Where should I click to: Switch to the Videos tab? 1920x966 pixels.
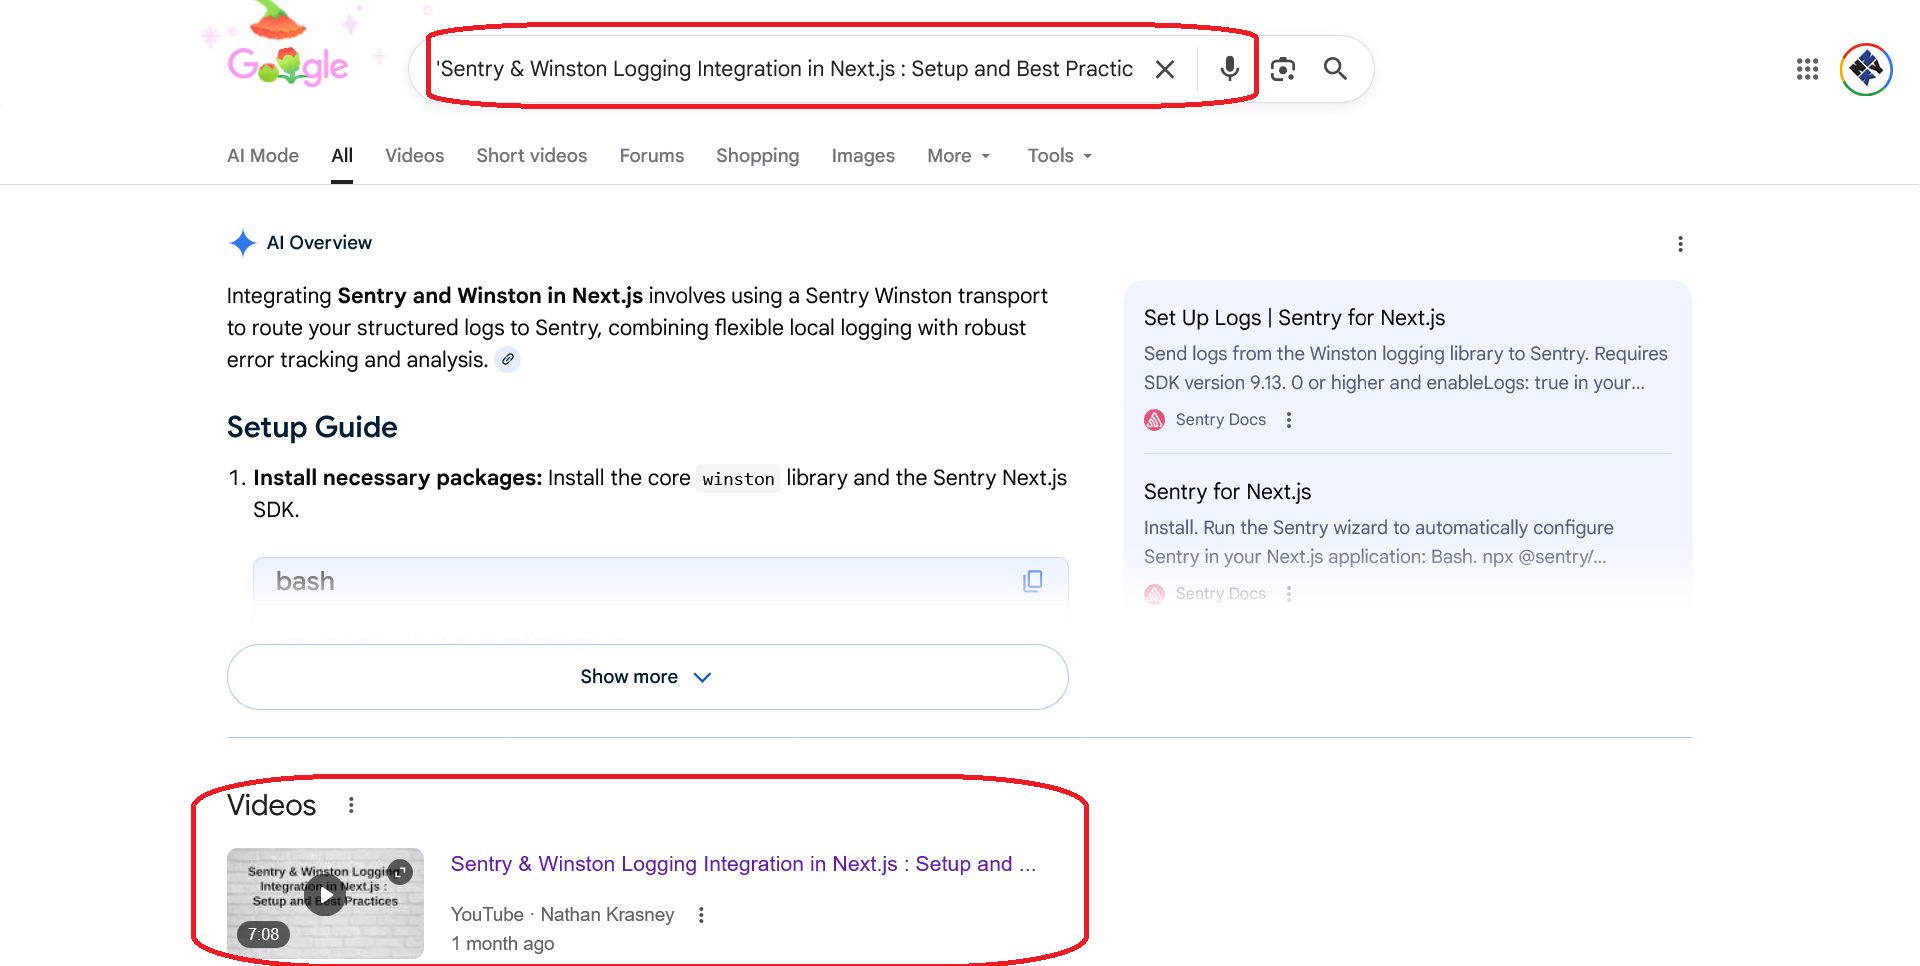[x=414, y=156]
